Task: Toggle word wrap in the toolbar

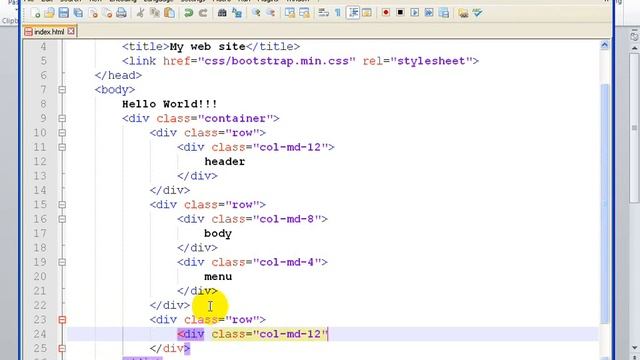Action: coord(324,13)
